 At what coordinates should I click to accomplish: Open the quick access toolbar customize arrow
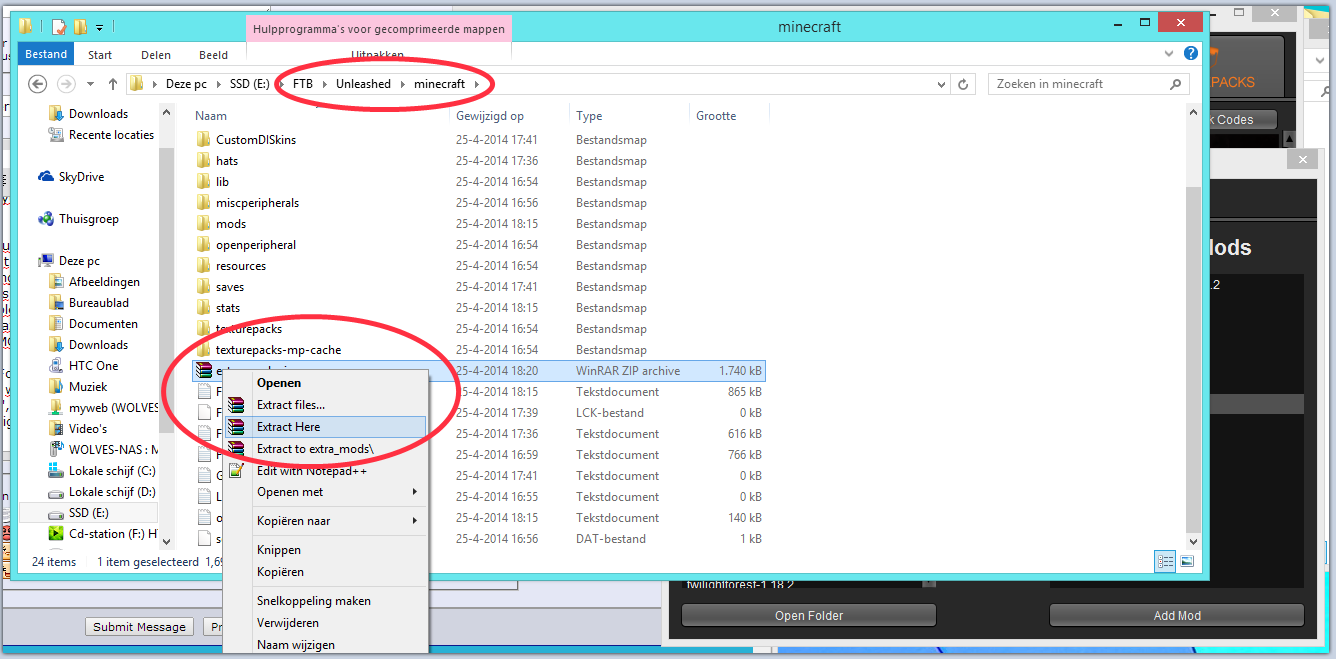(100, 27)
